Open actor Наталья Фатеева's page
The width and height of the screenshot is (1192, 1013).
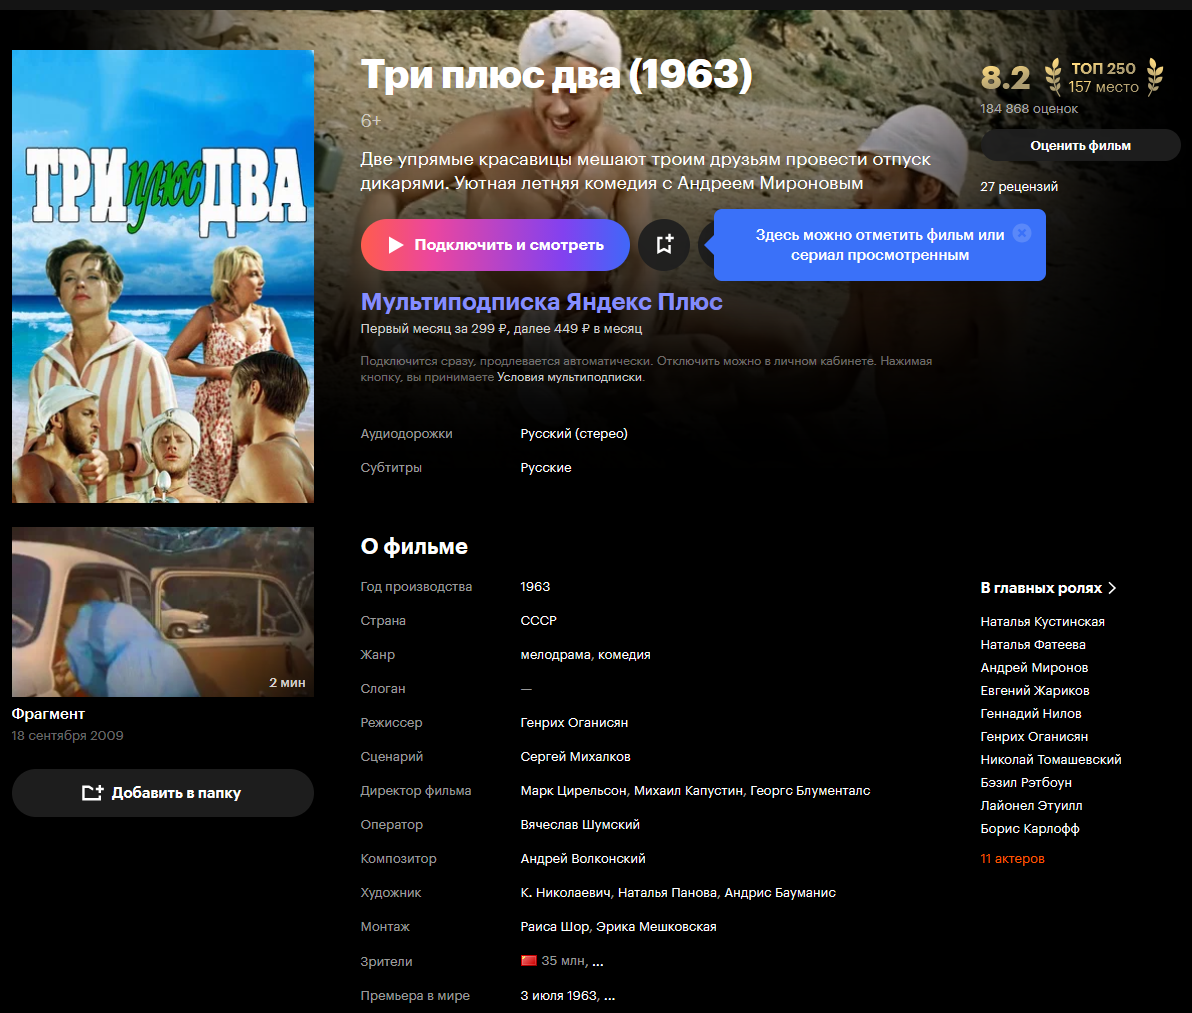click(1032, 644)
